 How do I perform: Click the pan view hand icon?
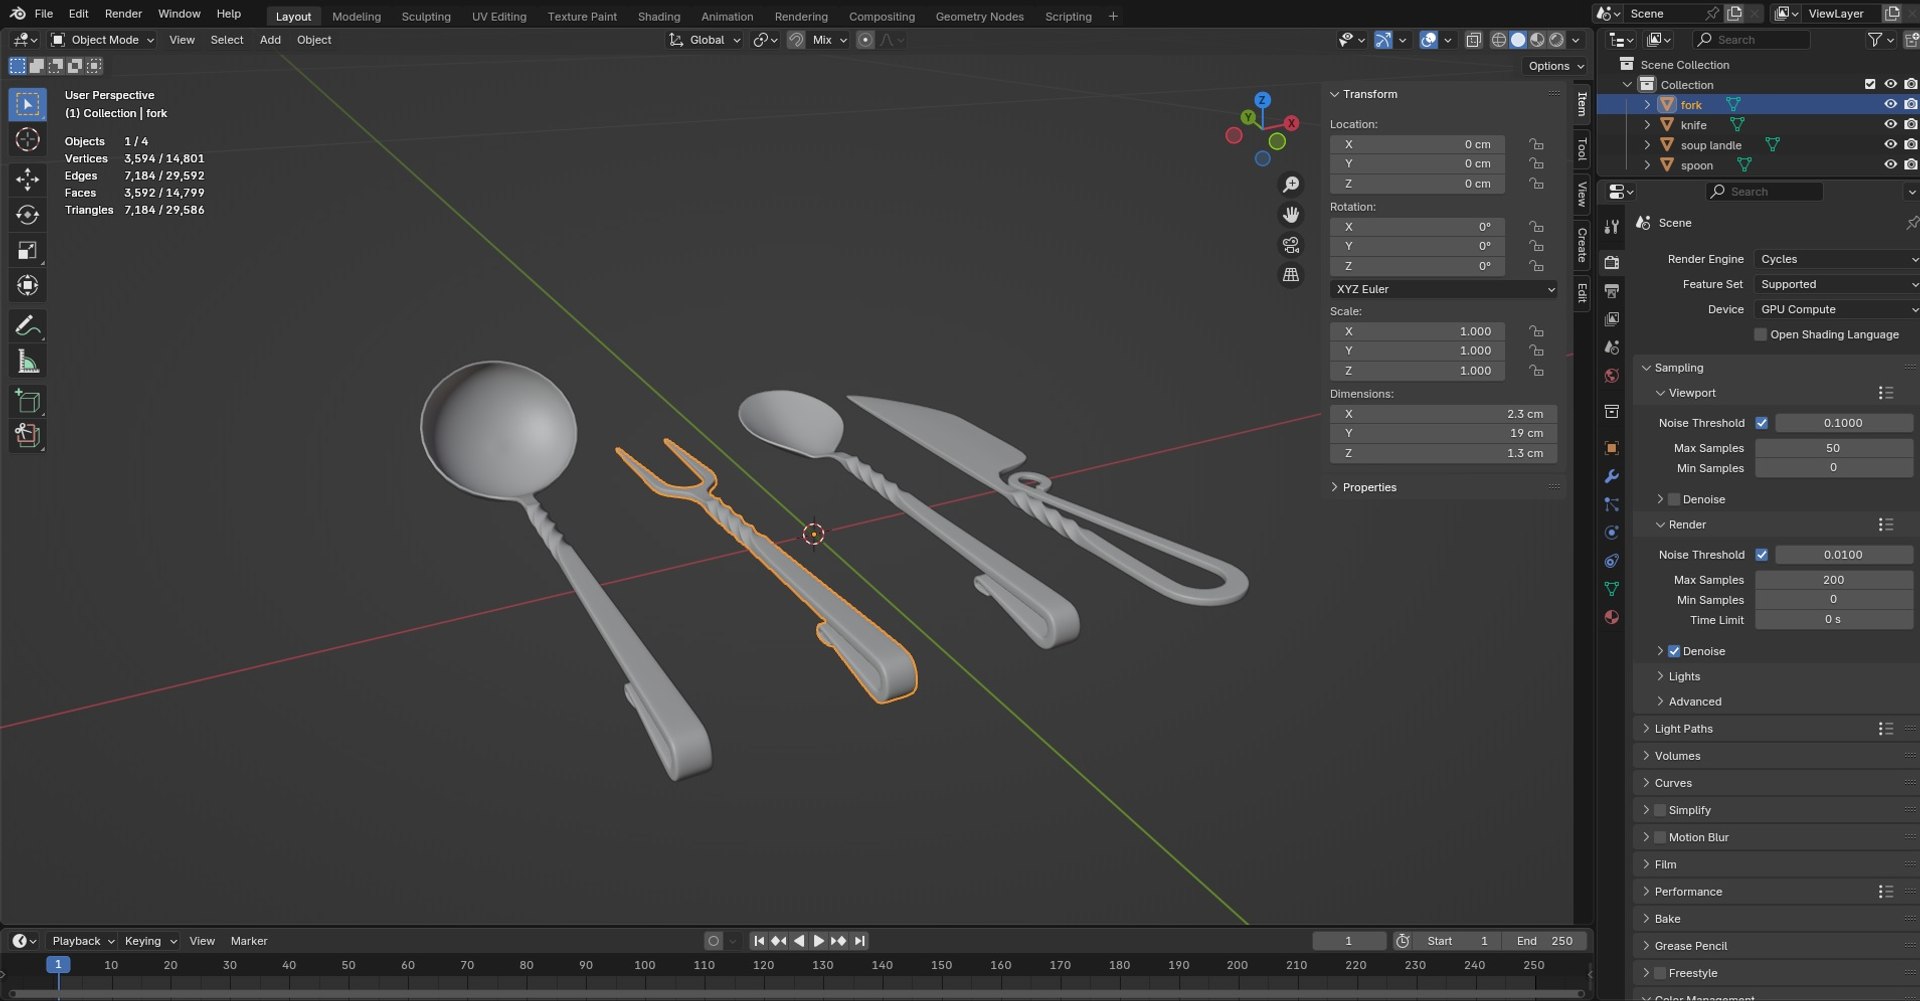coord(1291,215)
